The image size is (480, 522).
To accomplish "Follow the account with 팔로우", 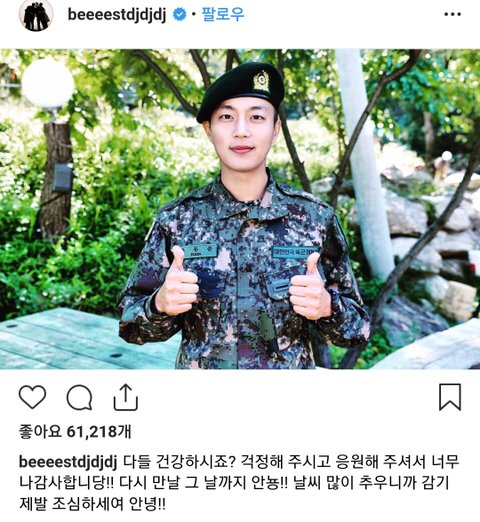I will 223,14.
